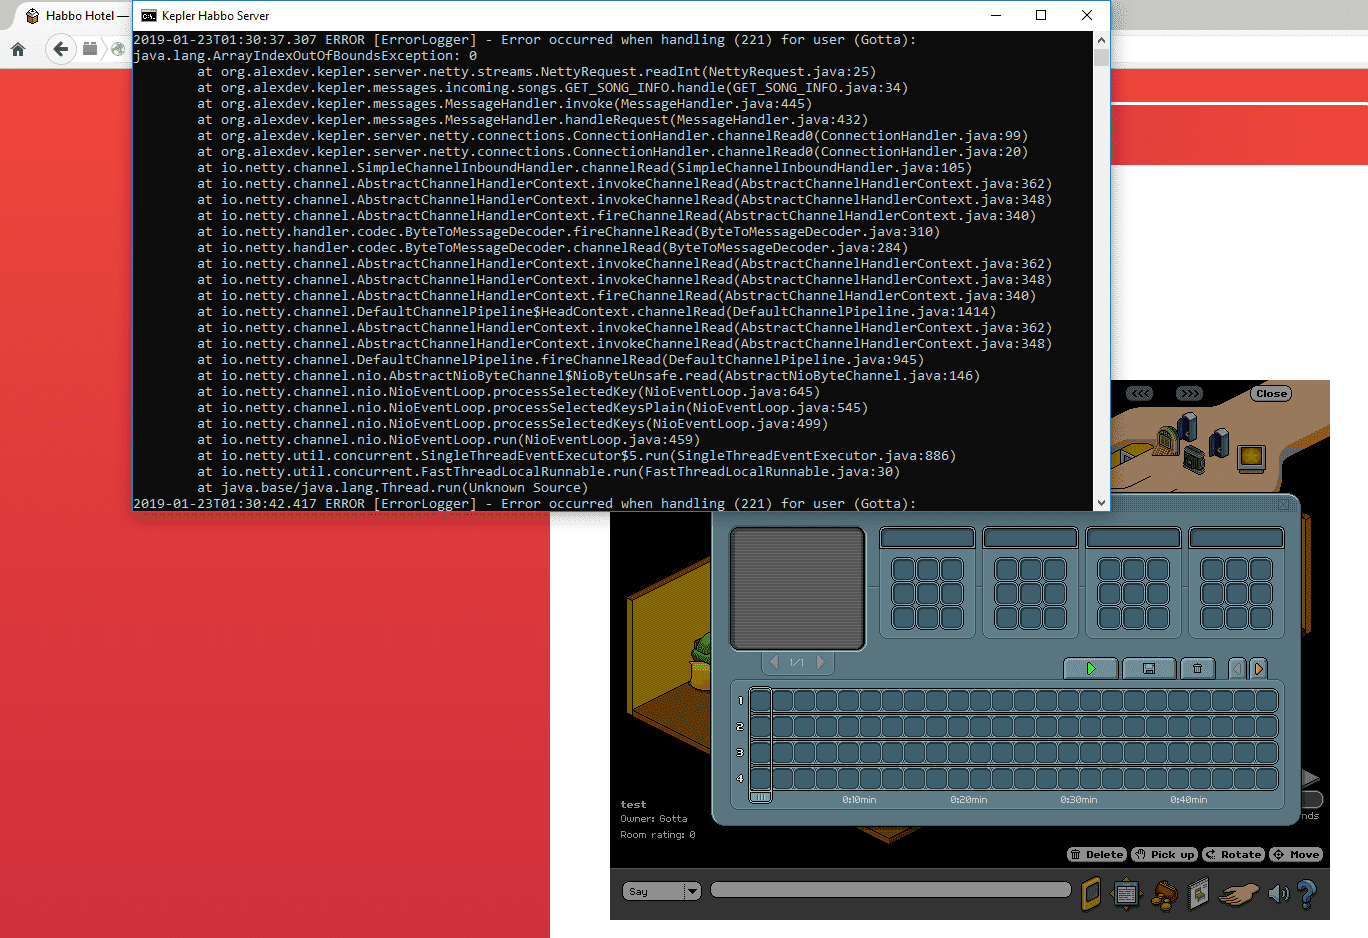
Task: Click the browser Home icon
Action: pos(17,49)
